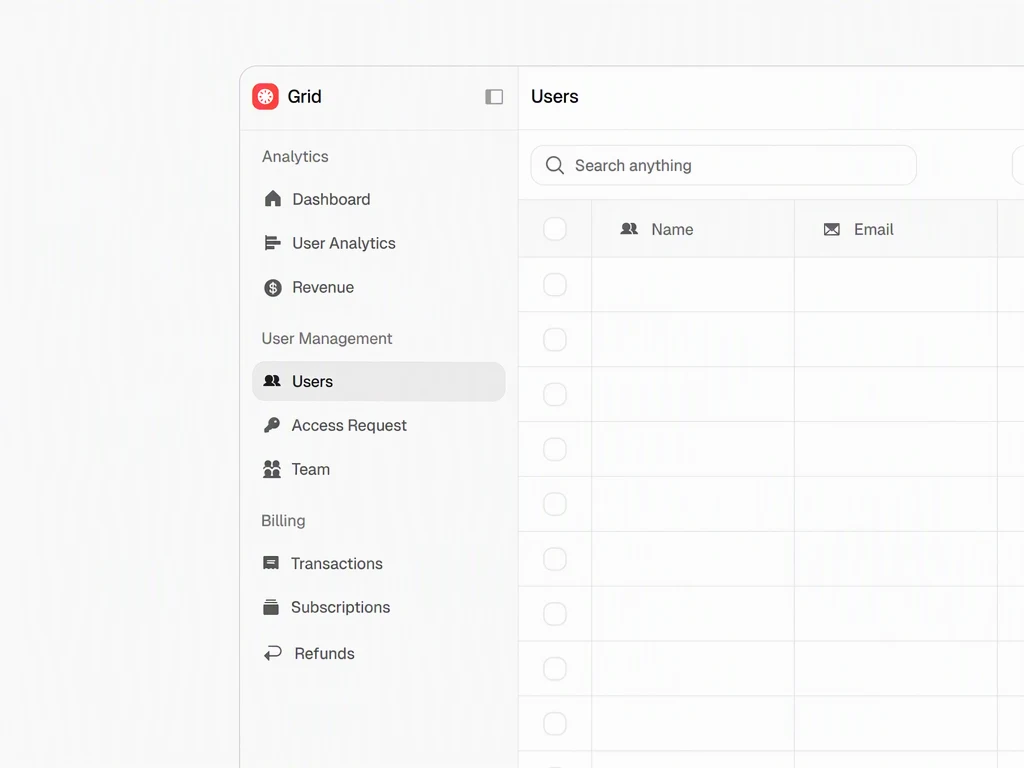This screenshot has height=768, width=1024.
Task: Click the User Management section heading
Action: pos(327,338)
